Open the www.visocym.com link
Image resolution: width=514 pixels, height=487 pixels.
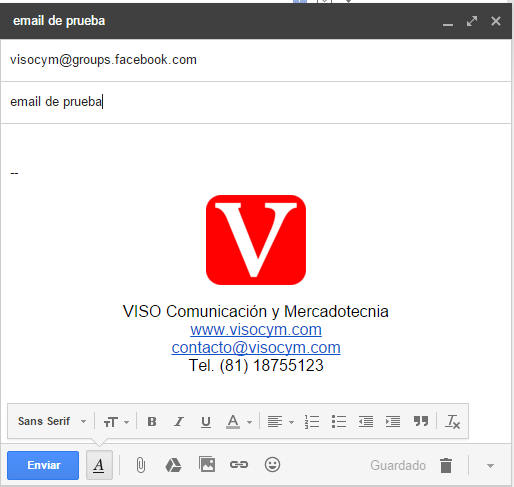(256, 330)
